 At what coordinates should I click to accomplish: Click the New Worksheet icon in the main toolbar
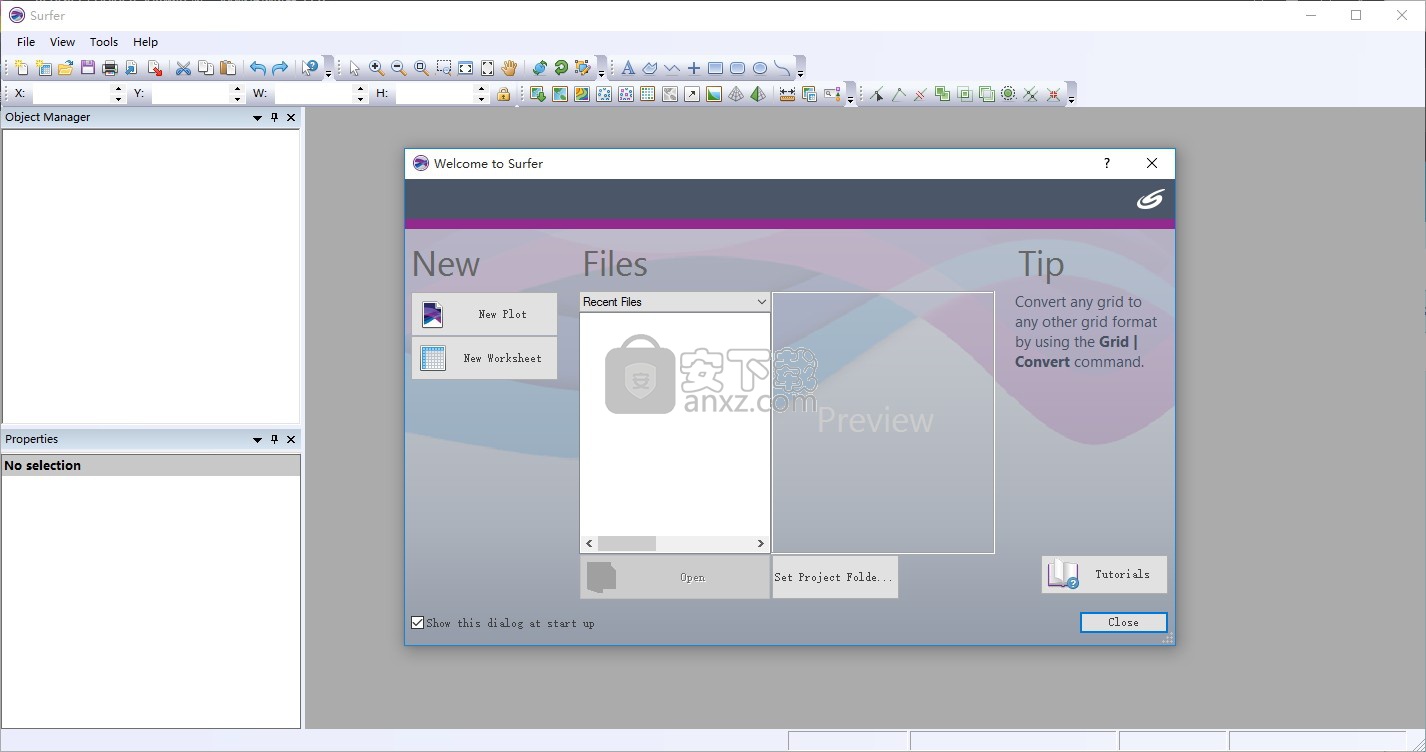pyautogui.click(x=44, y=68)
